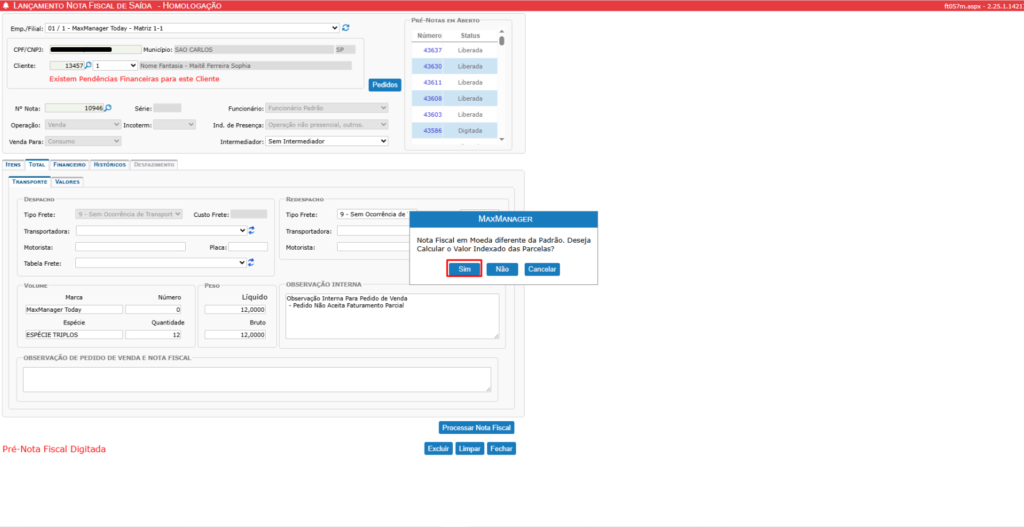Go to the Históricos tab
The image size is (1024, 527).
click(x=109, y=164)
